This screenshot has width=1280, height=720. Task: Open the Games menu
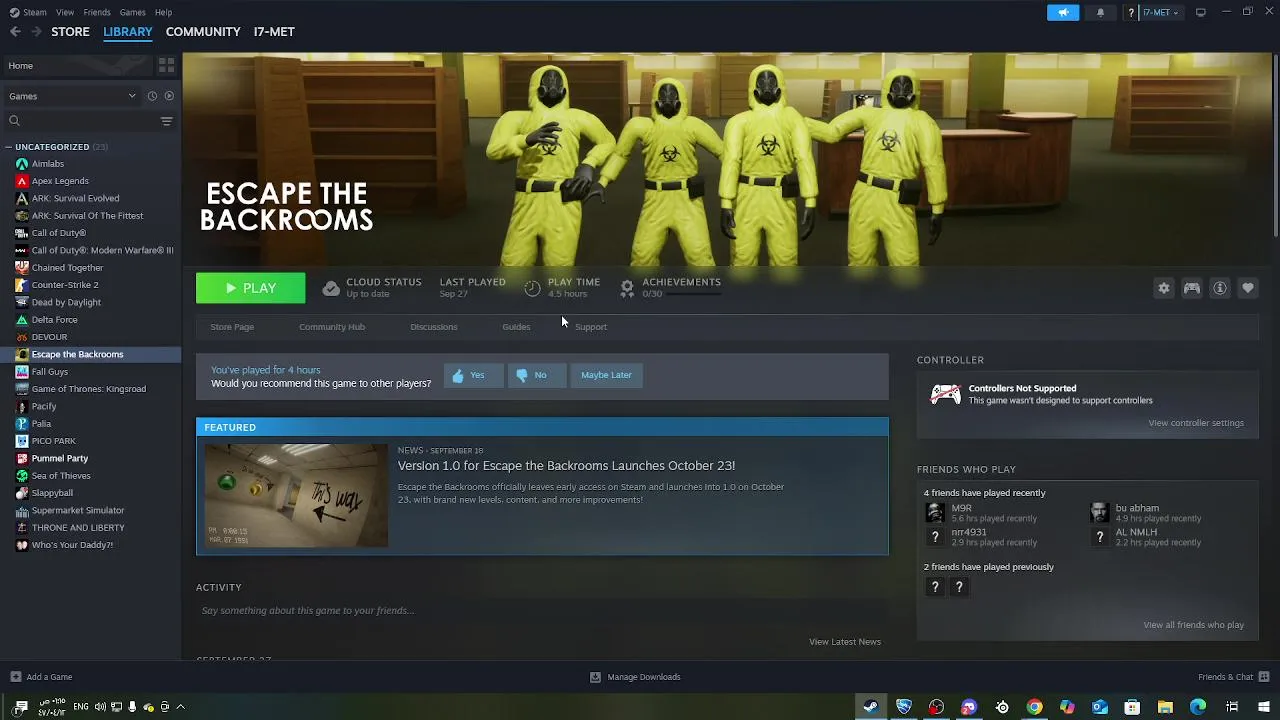point(132,12)
